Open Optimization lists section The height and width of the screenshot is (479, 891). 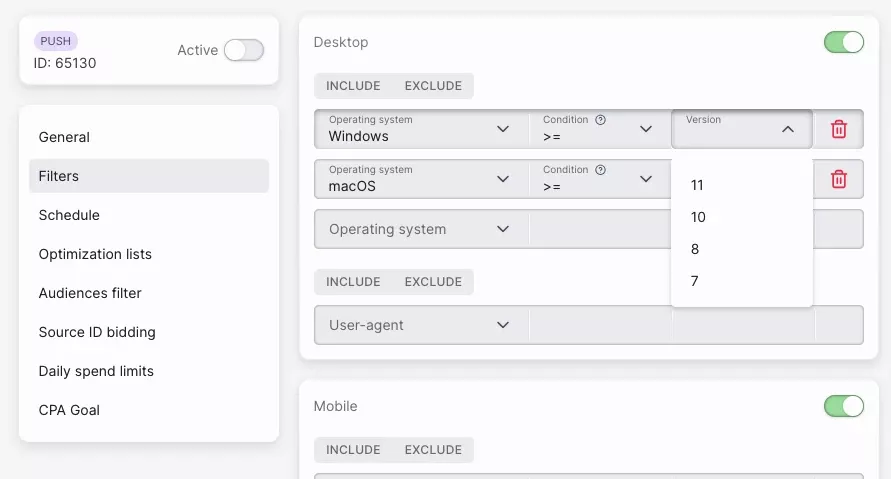click(149, 254)
